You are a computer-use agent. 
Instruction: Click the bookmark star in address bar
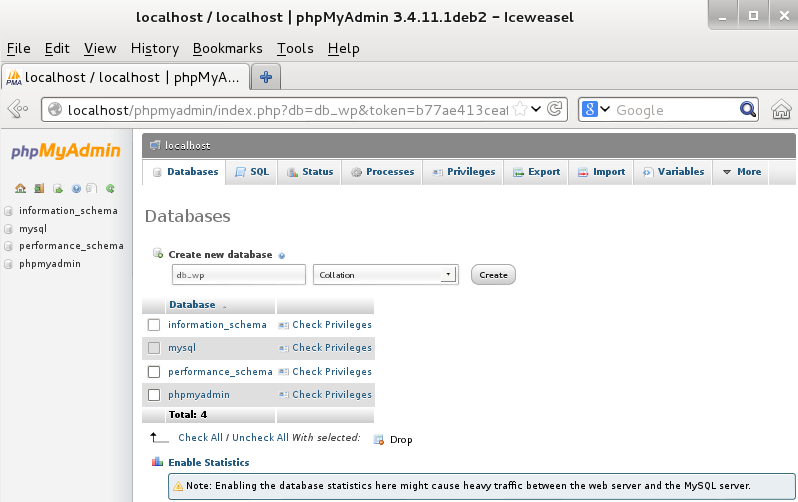click(520, 109)
